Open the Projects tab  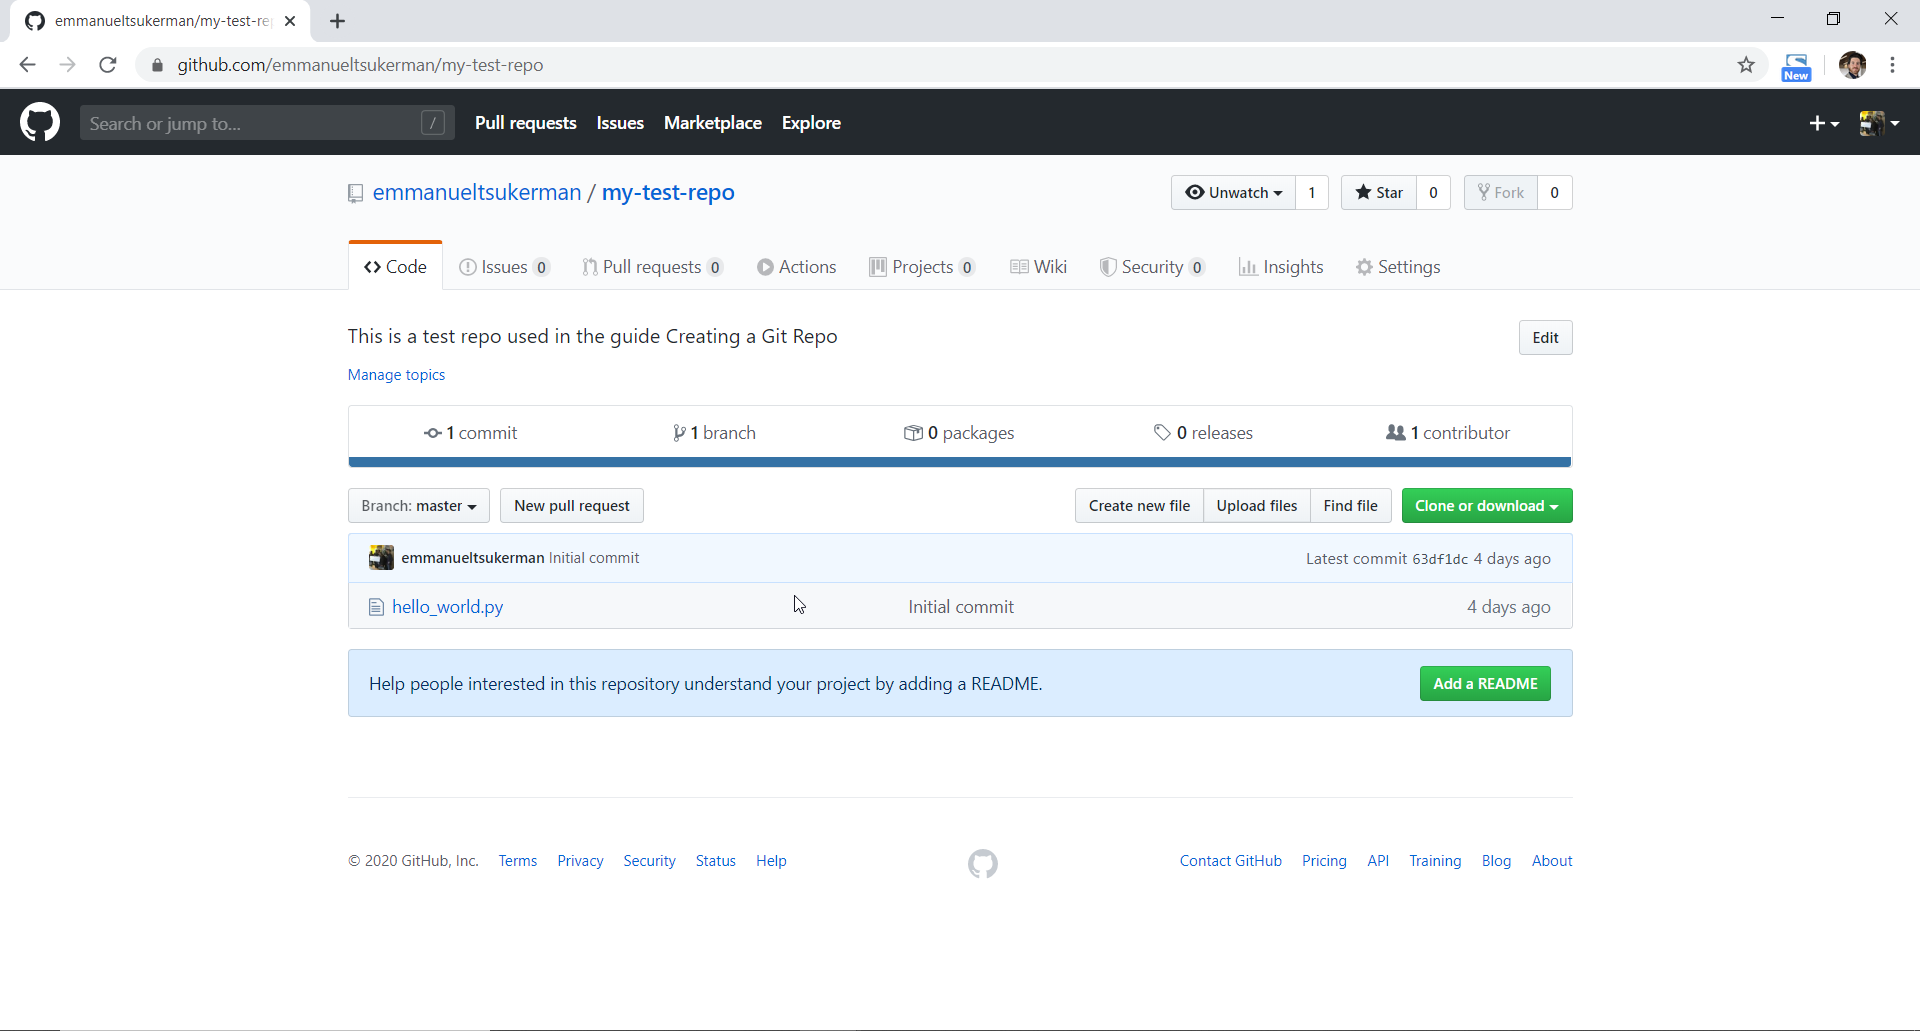click(x=922, y=267)
